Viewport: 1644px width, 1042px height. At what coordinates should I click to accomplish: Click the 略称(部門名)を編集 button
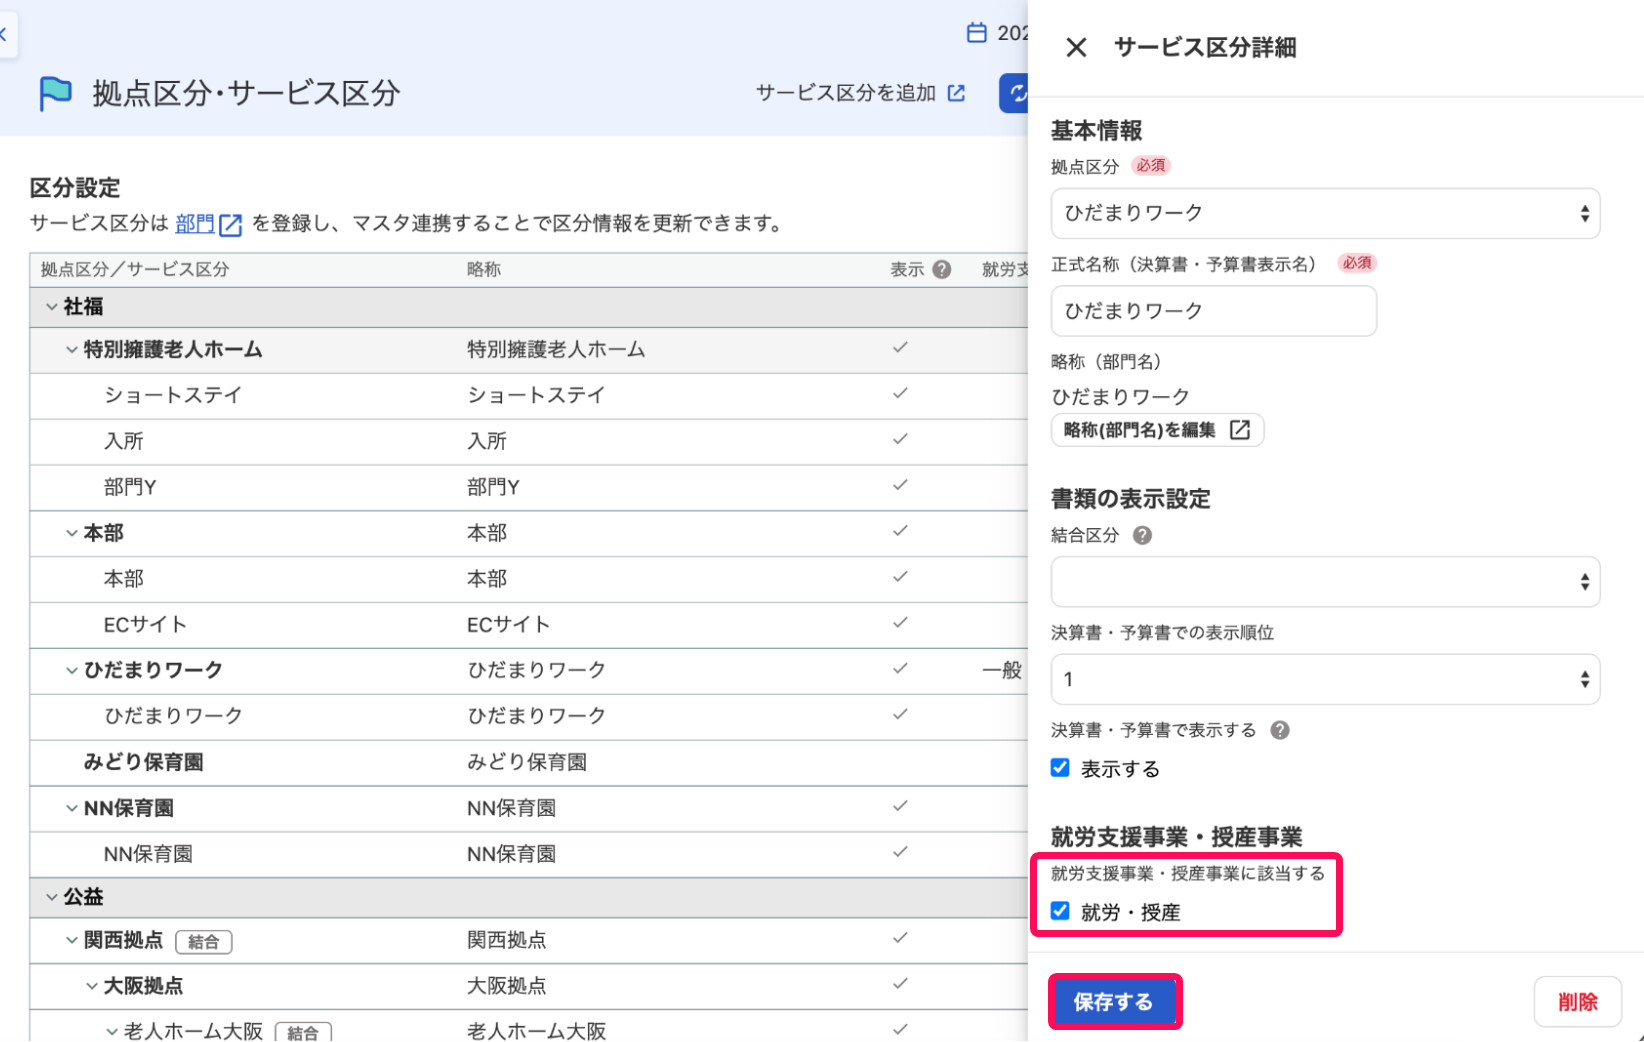pos(1157,430)
